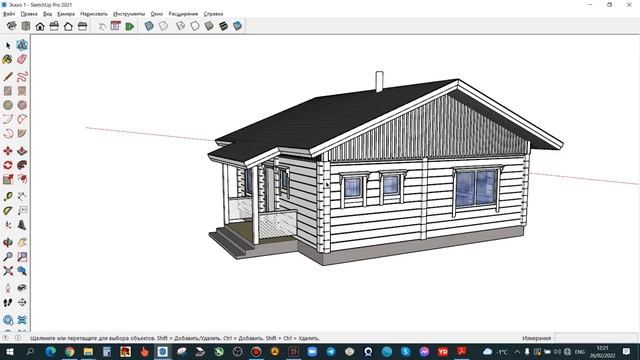Select the Tape Measure tool

[8, 197]
